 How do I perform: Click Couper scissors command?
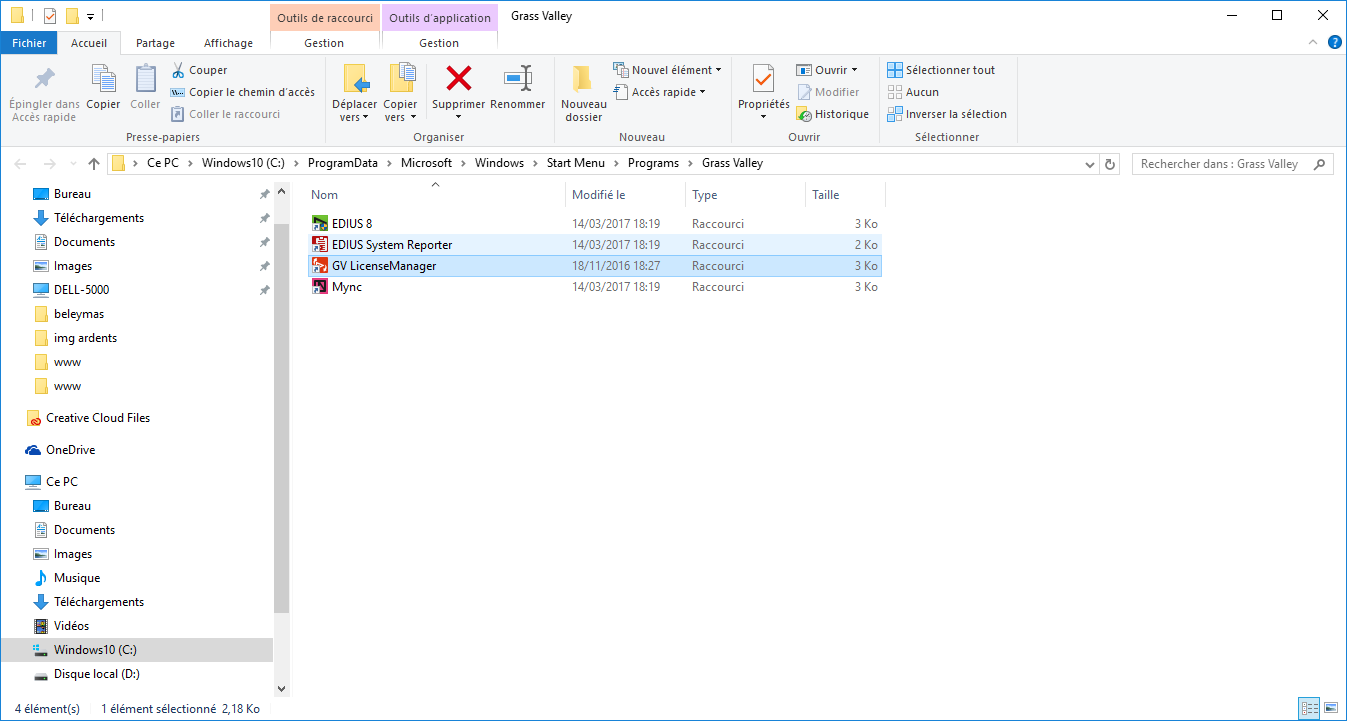pos(200,70)
